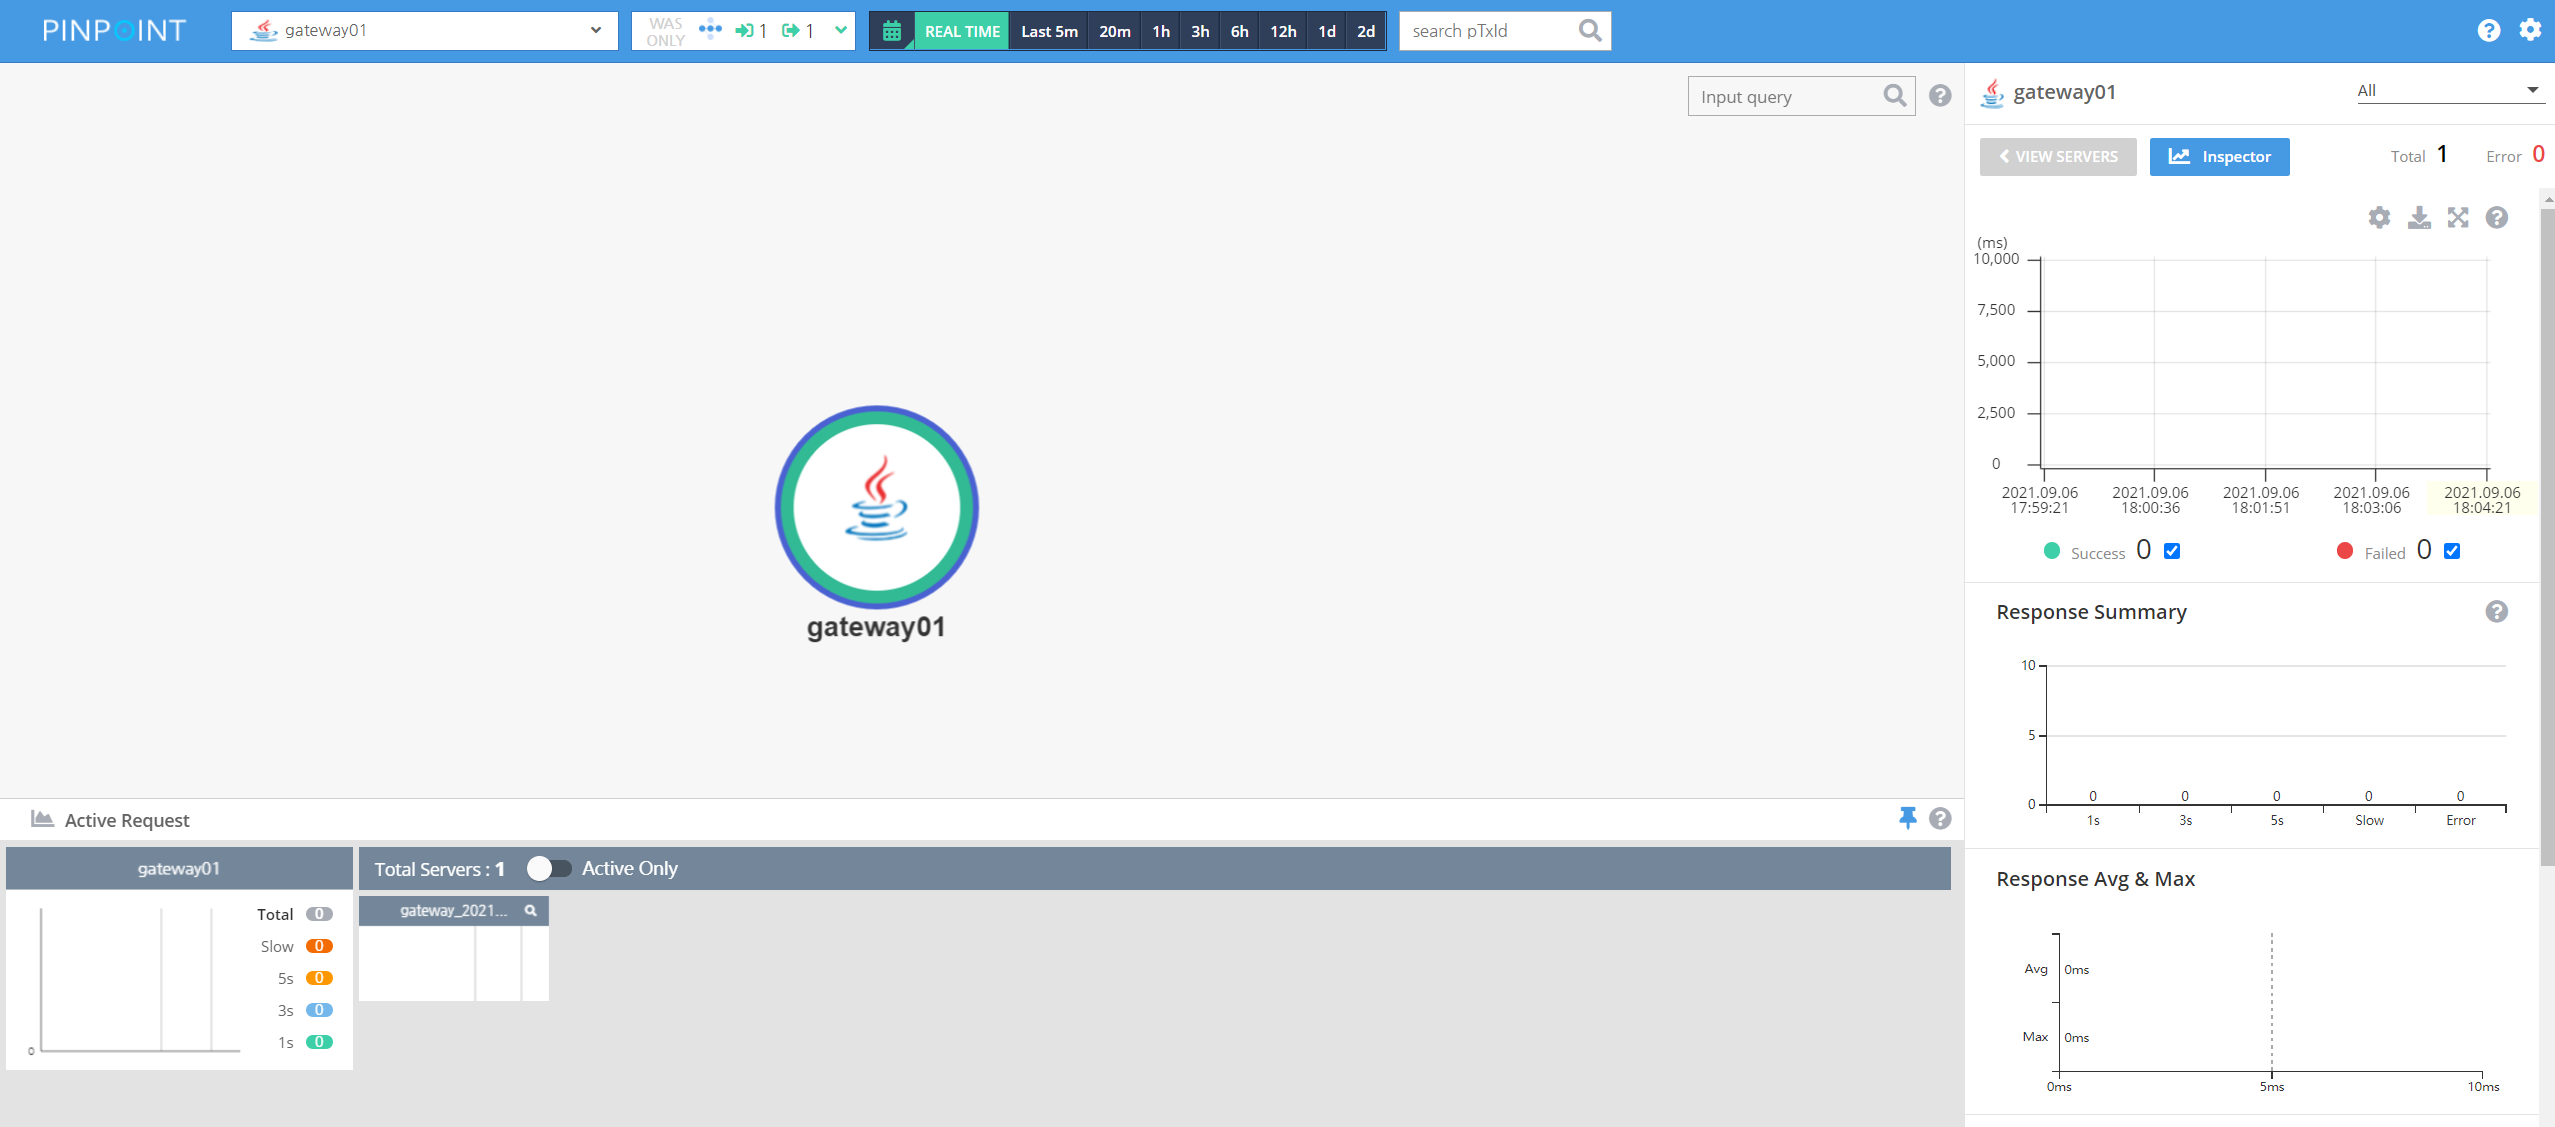2555x1127 pixels.
Task: Expand the response chart to fullscreen
Action: pyautogui.click(x=2458, y=217)
